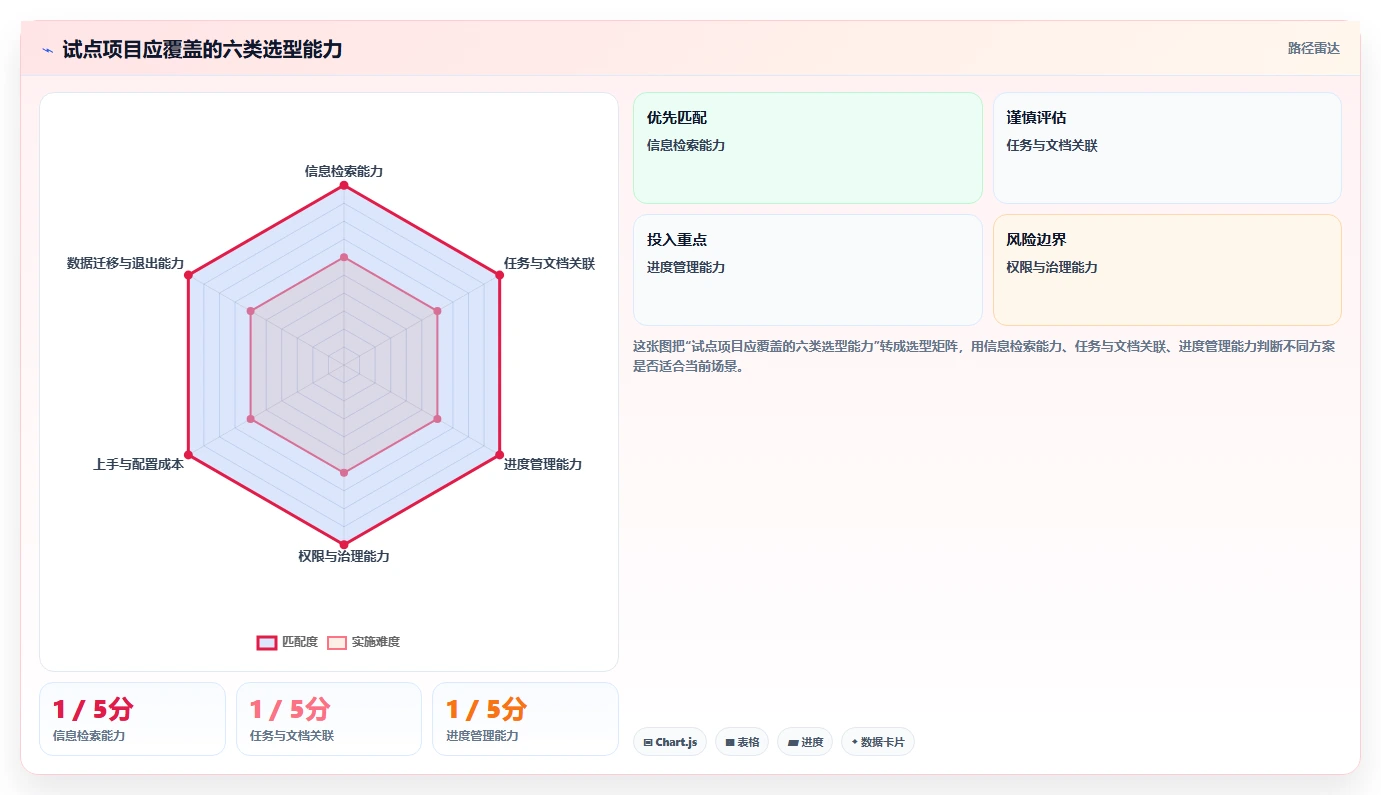This screenshot has width=1381, height=795.
Task: Select the 表格 tag
Action: point(742,742)
